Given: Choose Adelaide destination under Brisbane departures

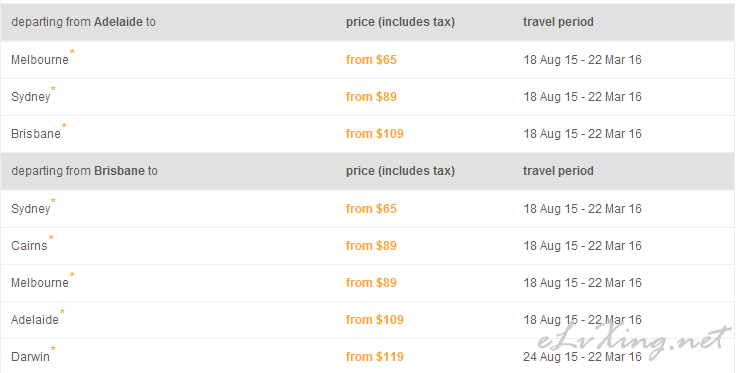Looking at the screenshot, I should click(x=35, y=320).
